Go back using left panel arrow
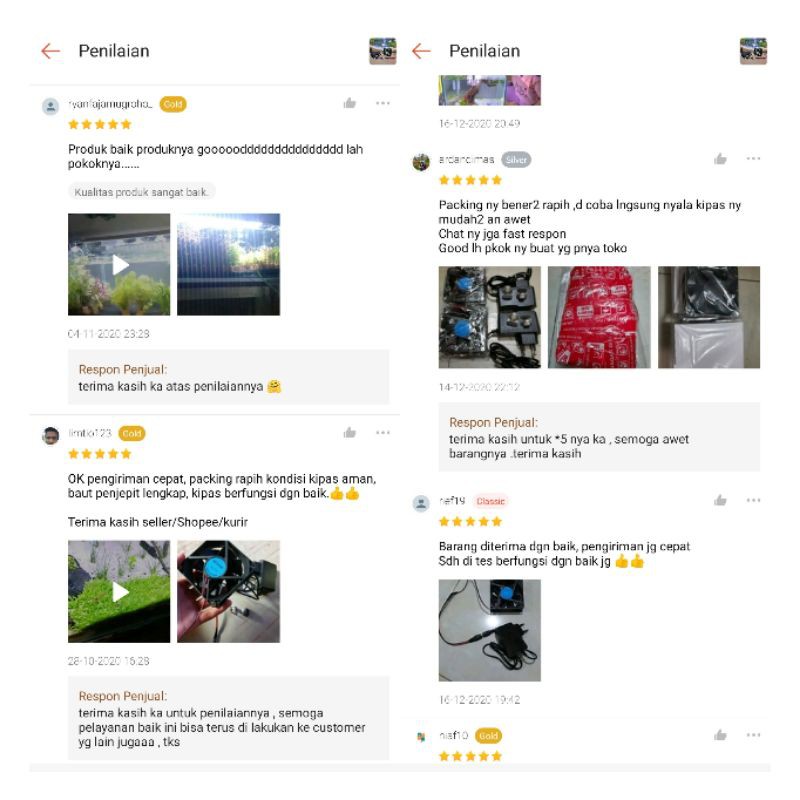This screenshot has height=800, width=800. [x=51, y=51]
